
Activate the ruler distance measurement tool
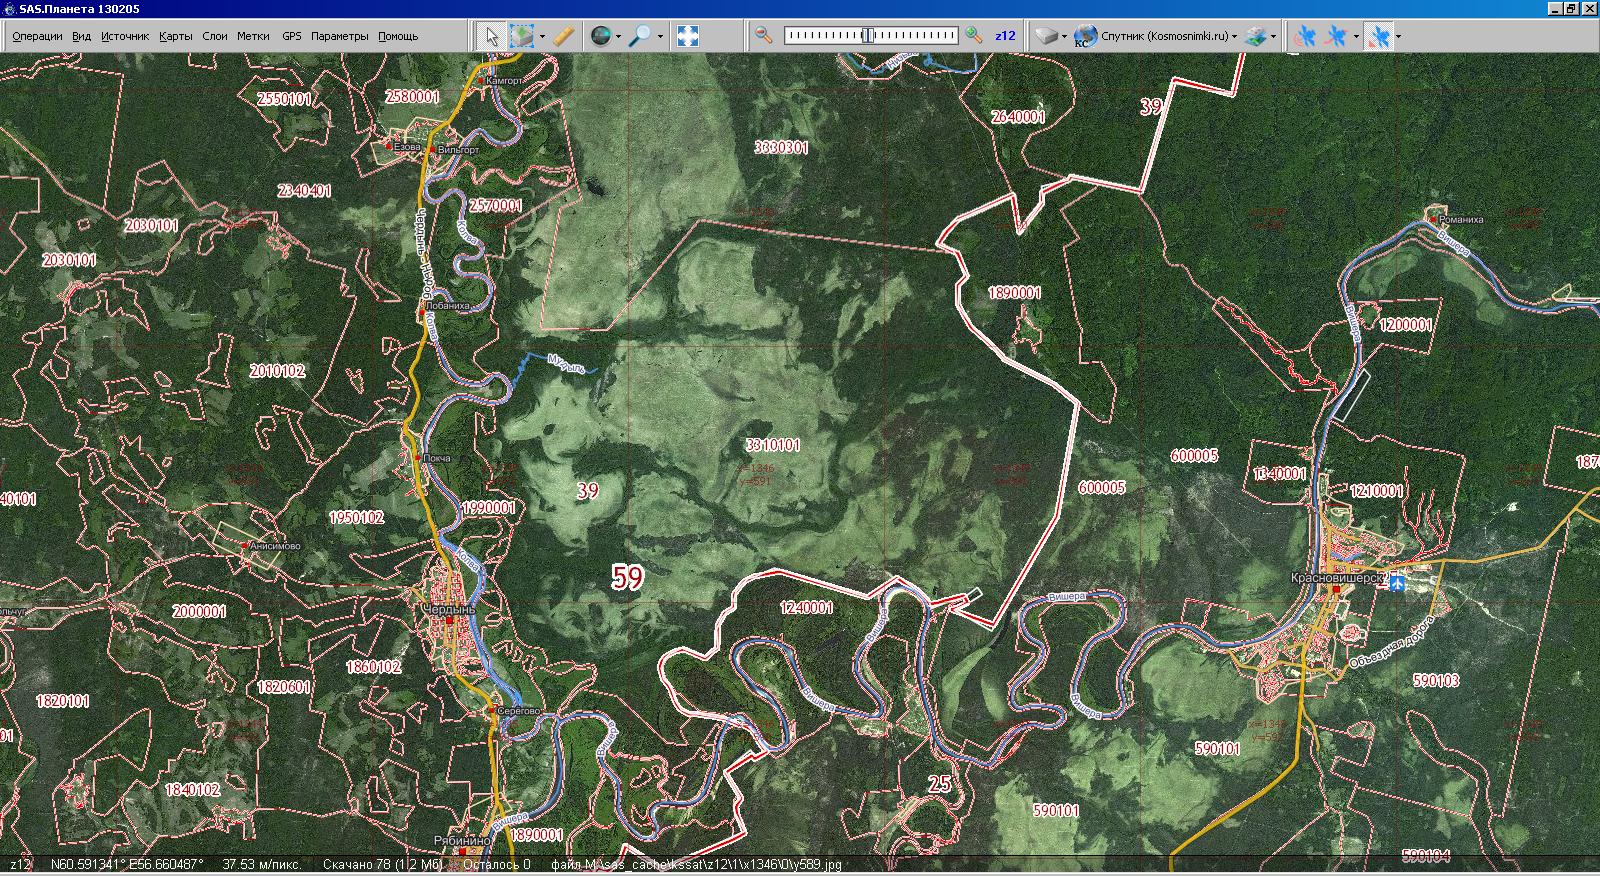click(x=564, y=36)
